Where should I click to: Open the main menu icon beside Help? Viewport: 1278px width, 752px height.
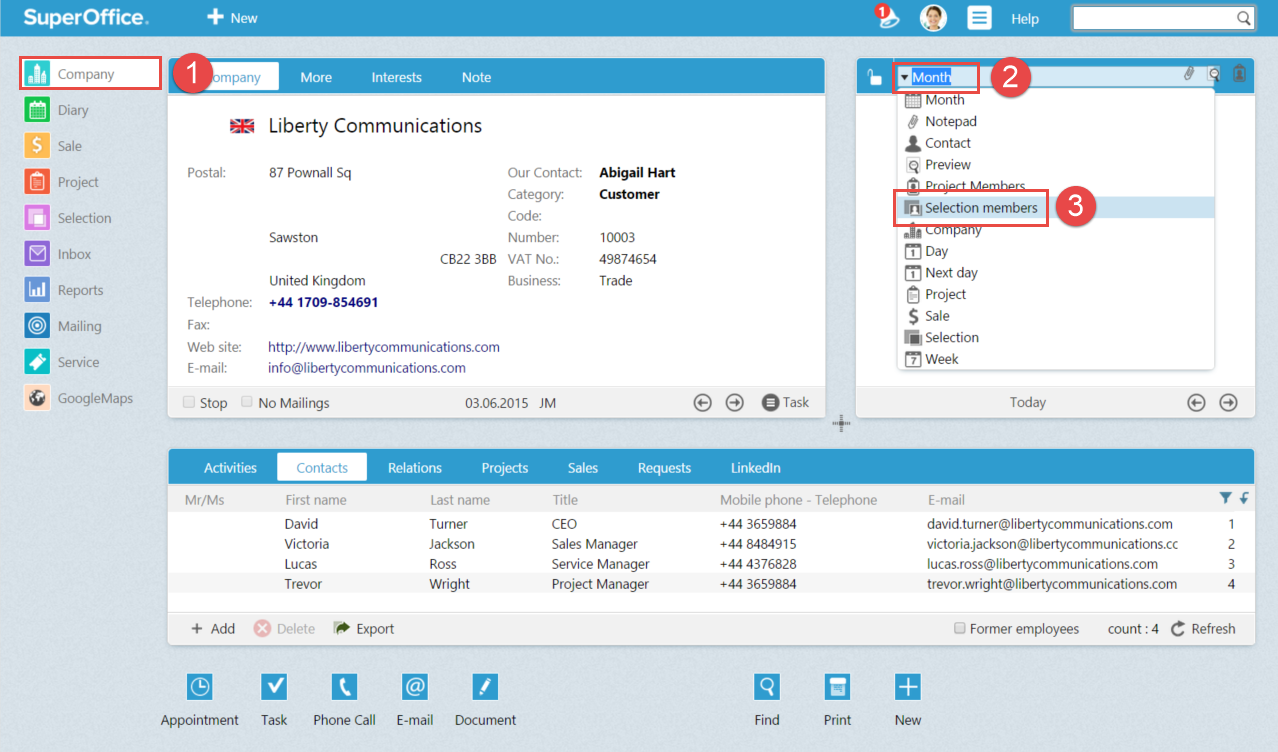point(979,18)
